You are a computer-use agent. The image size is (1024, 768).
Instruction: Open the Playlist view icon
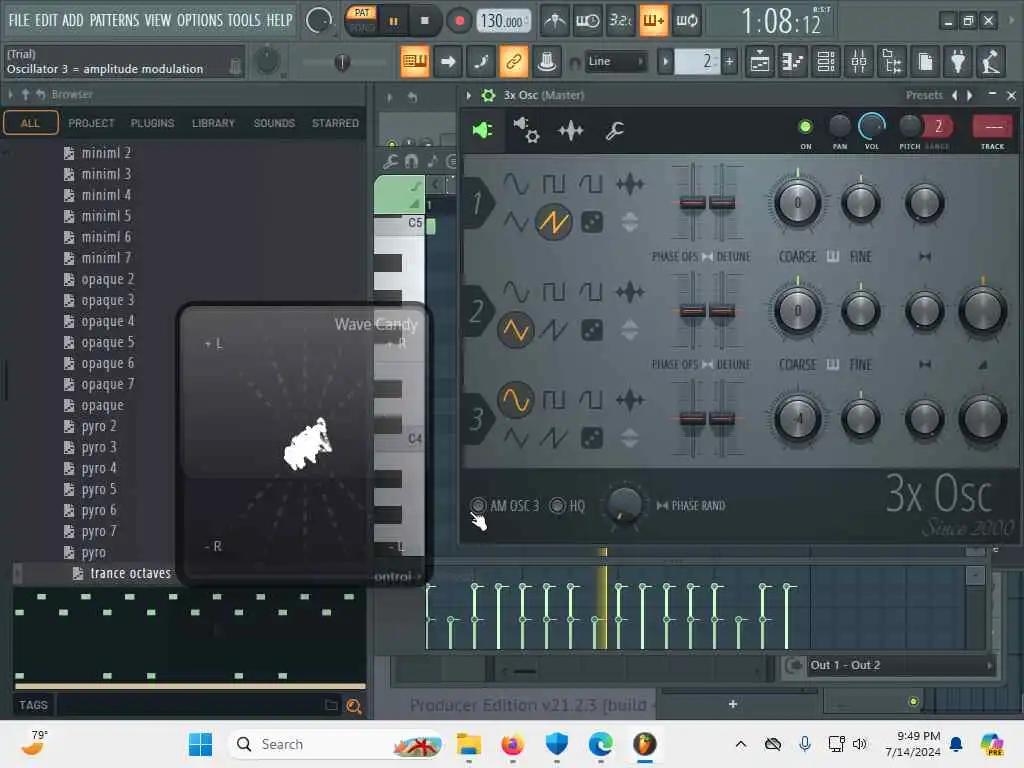point(760,62)
